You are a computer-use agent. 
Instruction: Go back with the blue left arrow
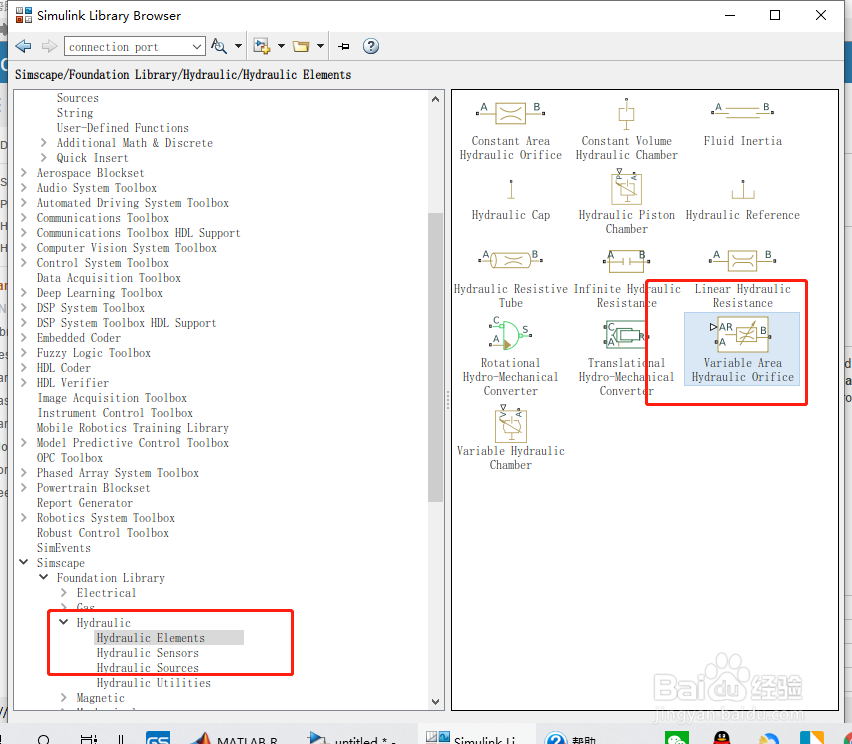[x=23, y=46]
